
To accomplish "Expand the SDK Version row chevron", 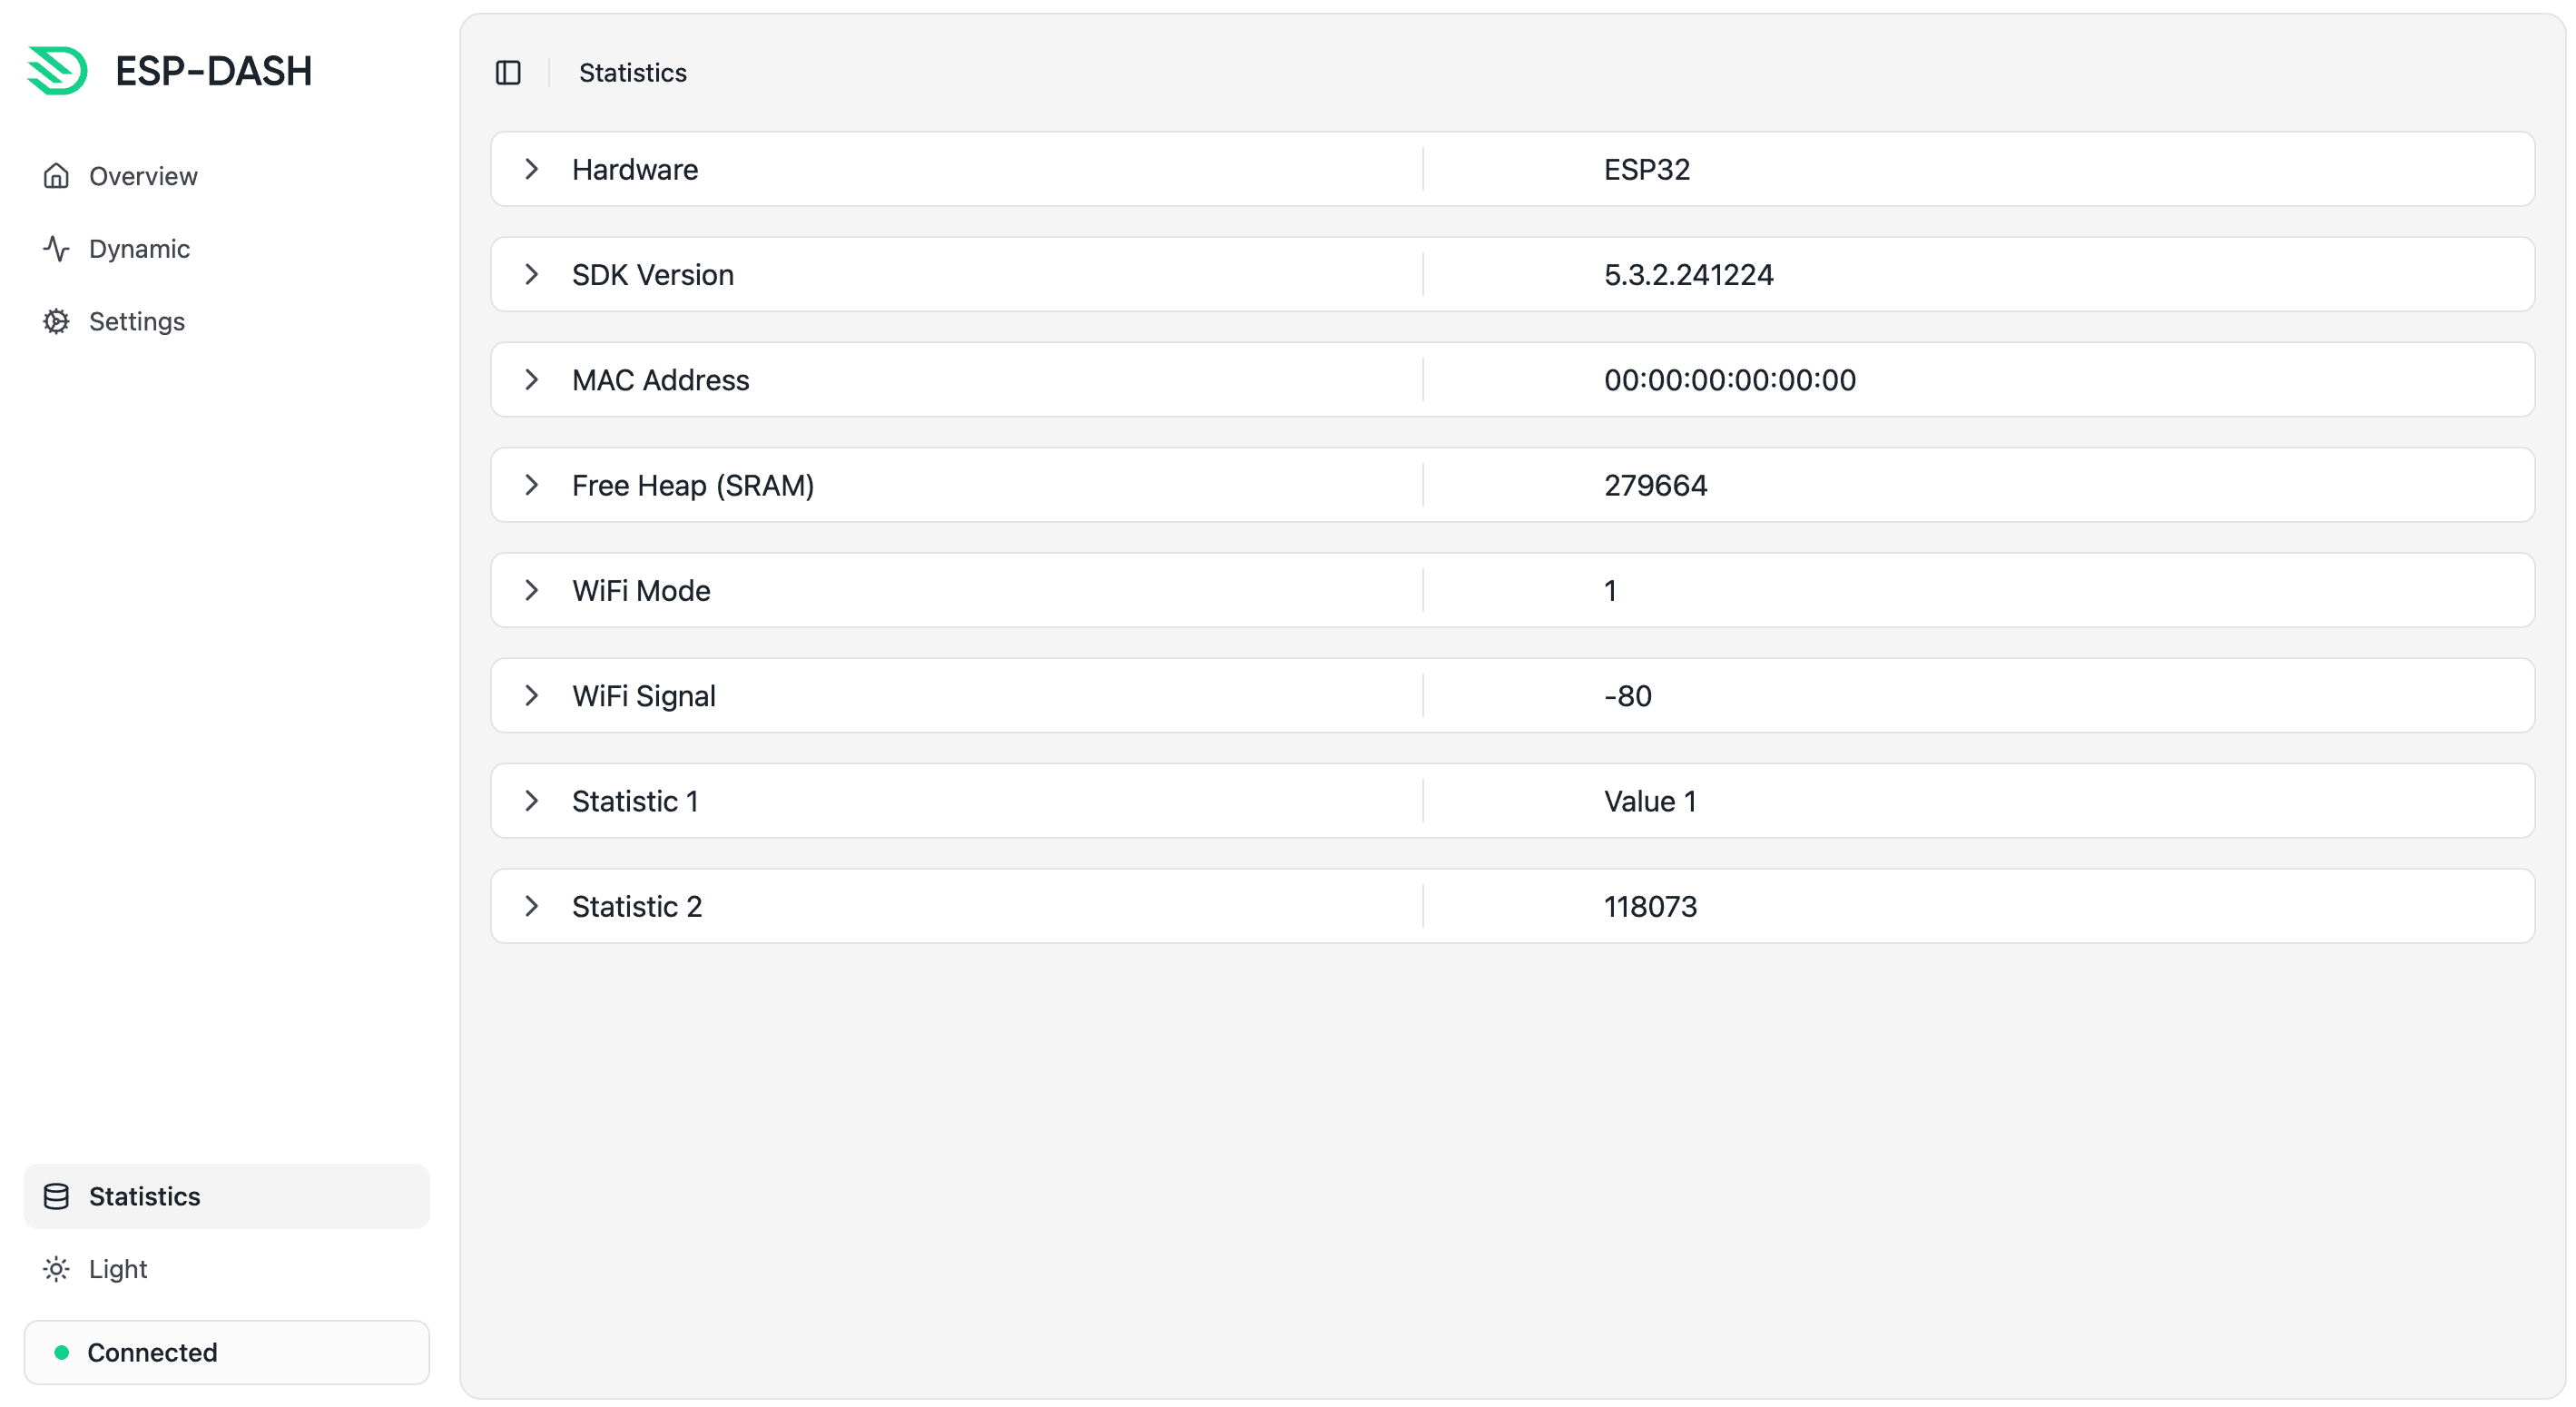I will pos(532,274).
